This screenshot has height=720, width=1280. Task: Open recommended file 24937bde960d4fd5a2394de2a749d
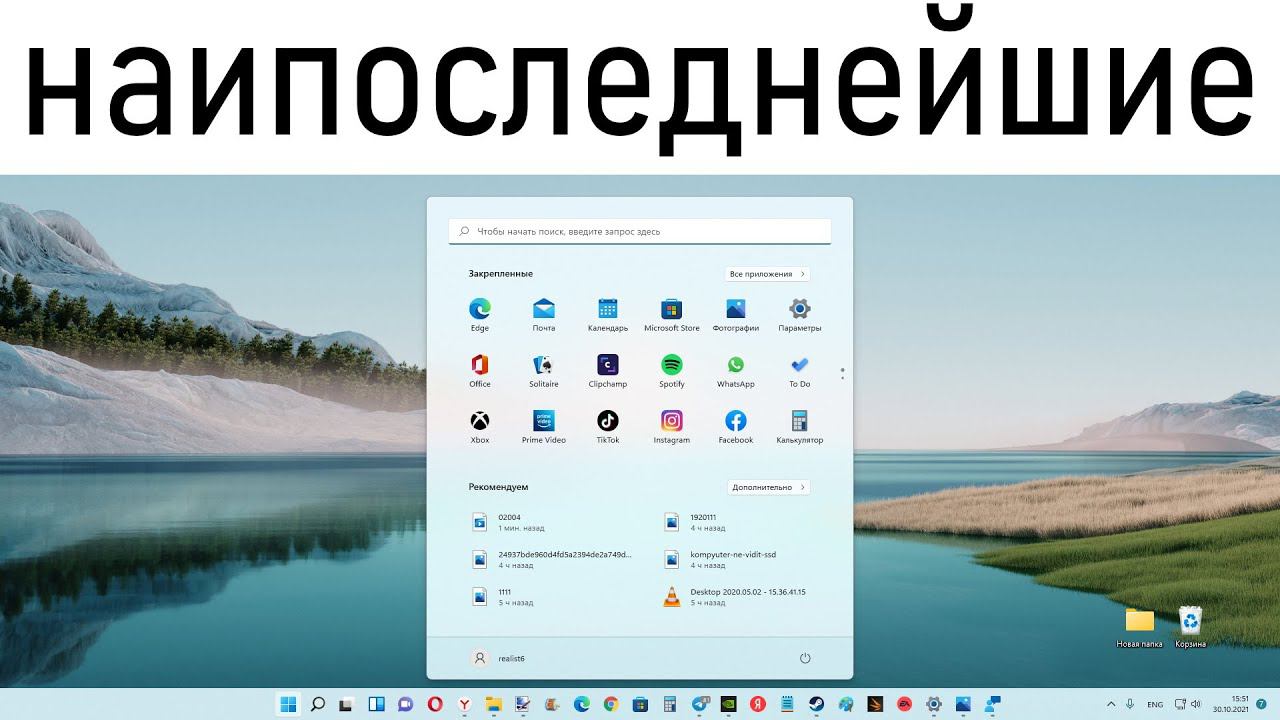(552, 559)
